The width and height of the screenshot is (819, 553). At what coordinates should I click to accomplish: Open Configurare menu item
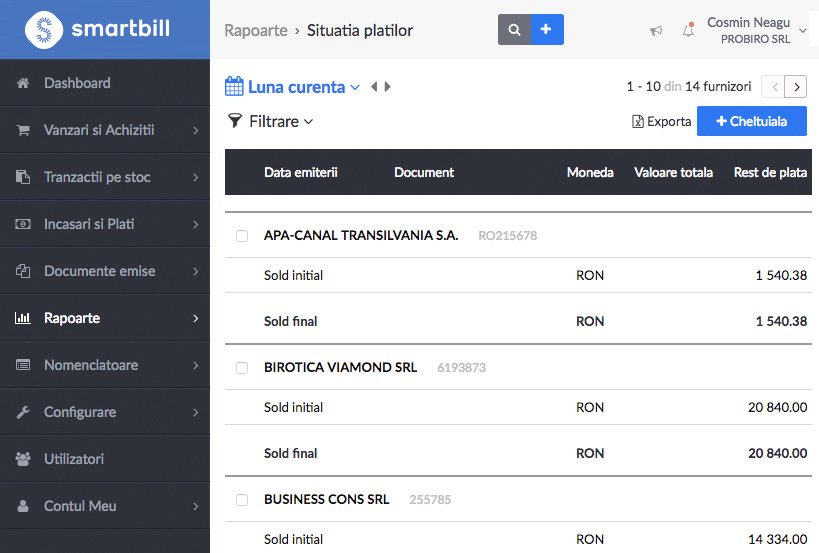coord(105,411)
